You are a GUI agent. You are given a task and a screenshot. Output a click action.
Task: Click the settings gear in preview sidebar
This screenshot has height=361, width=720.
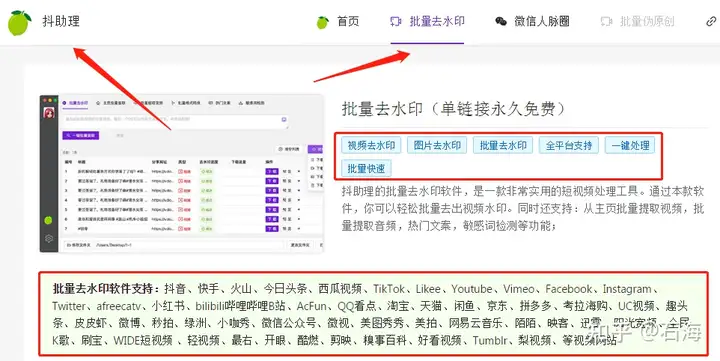click(x=49, y=238)
